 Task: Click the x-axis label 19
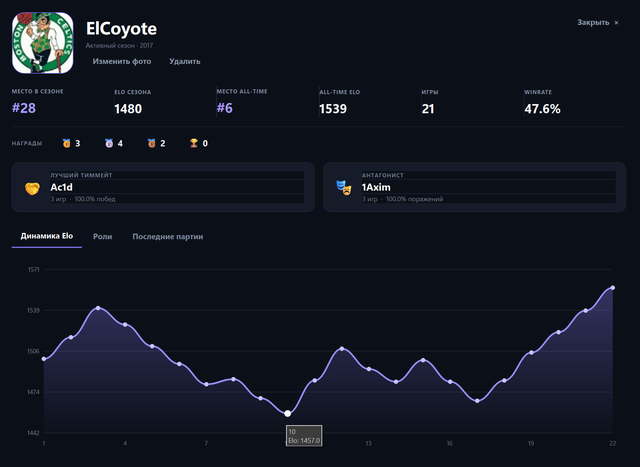pyautogui.click(x=531, y=443)
